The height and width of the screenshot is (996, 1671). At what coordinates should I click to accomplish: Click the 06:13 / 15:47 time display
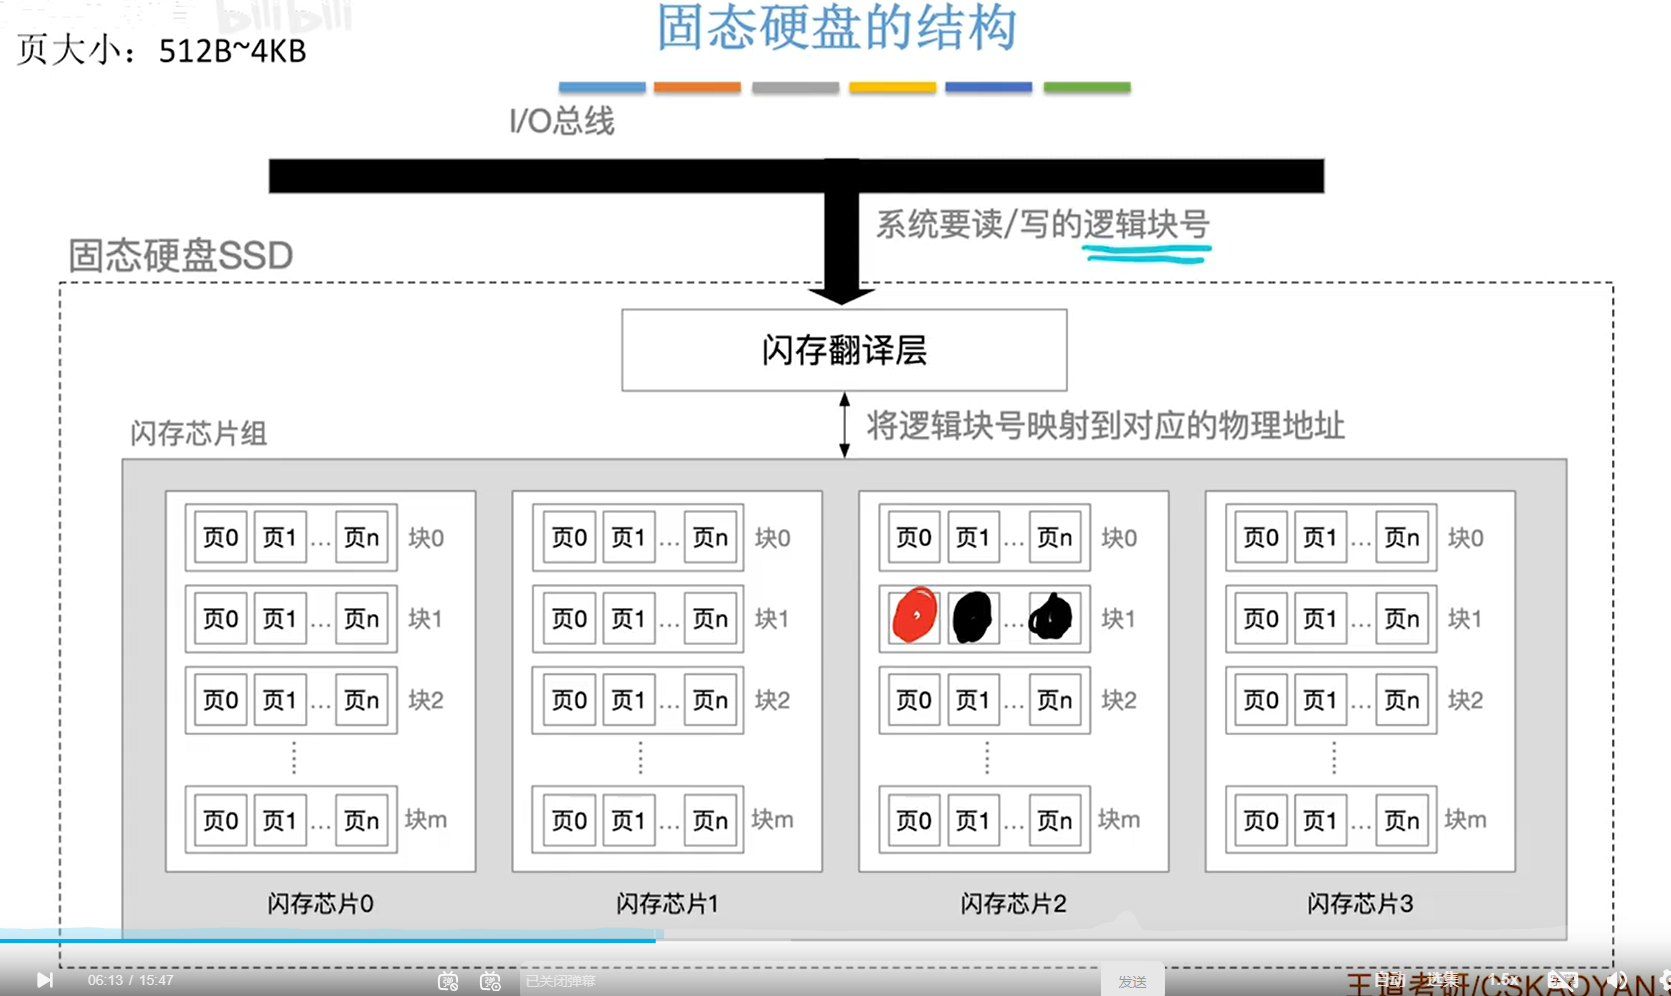[131, 980]
